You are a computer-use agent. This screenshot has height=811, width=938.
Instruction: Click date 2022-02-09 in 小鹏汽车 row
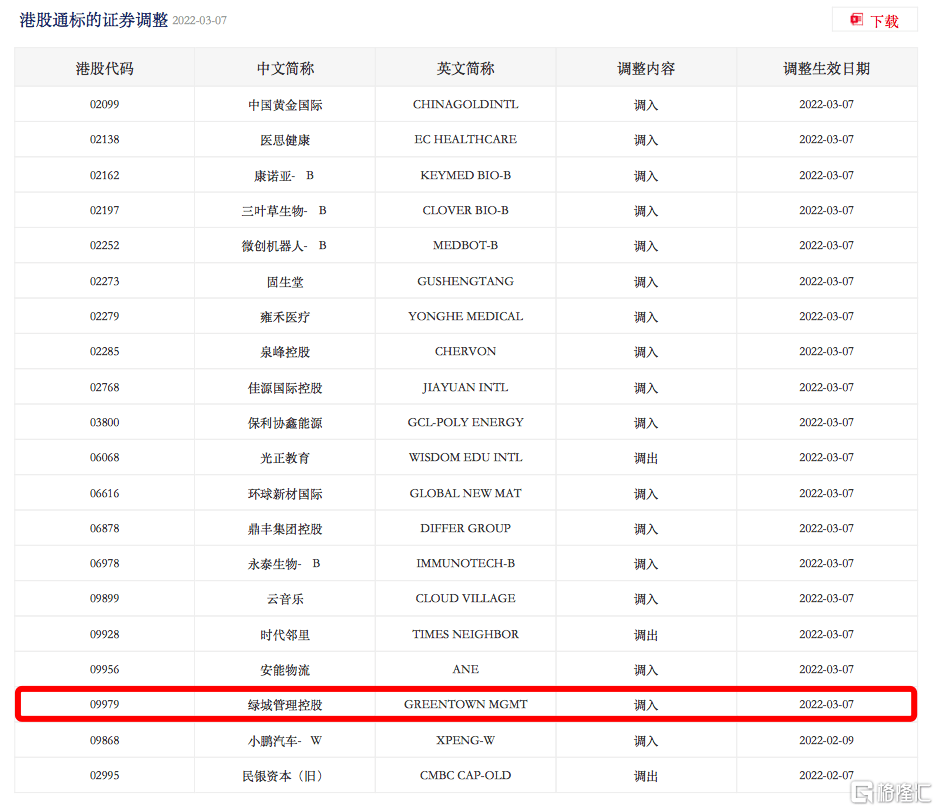click(x=826, y=741)
